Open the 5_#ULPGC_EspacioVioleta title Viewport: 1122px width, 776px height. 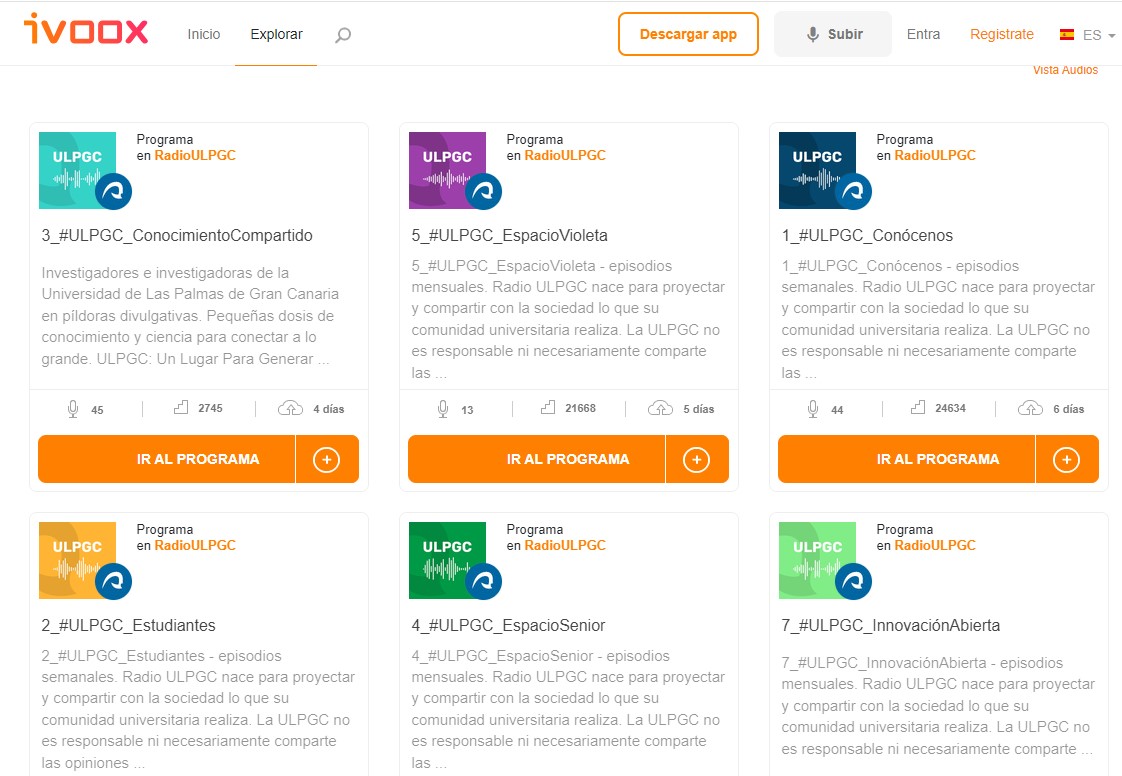(x=509, y=236)
